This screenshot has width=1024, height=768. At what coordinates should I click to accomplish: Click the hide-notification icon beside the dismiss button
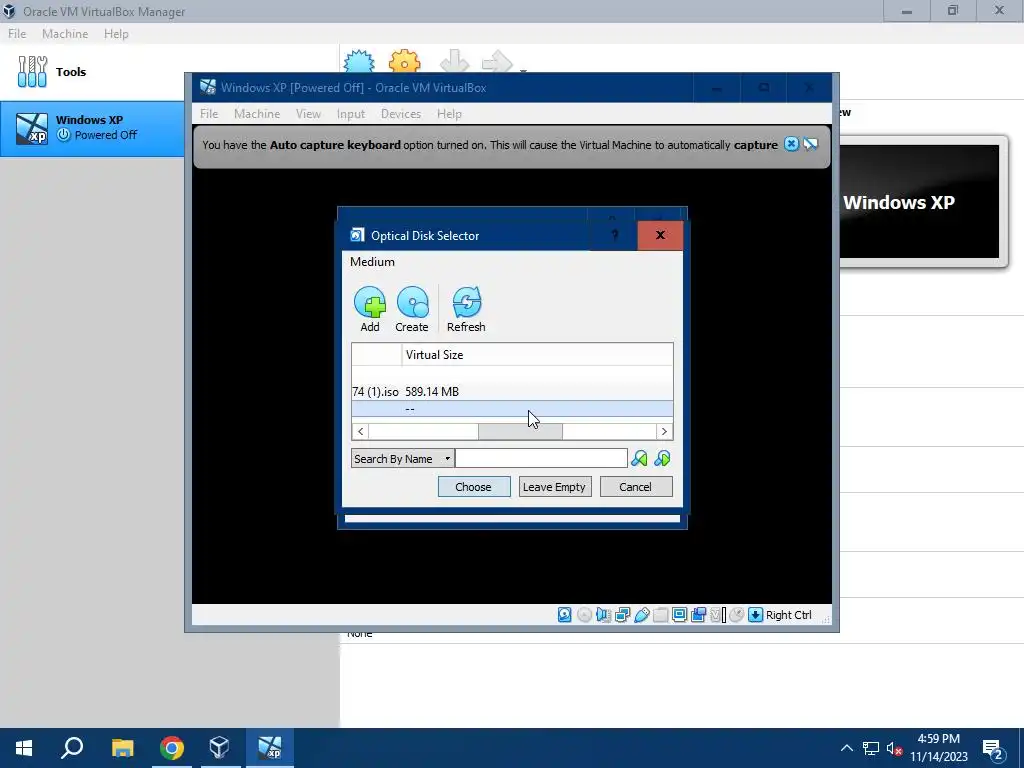[810, 144]
